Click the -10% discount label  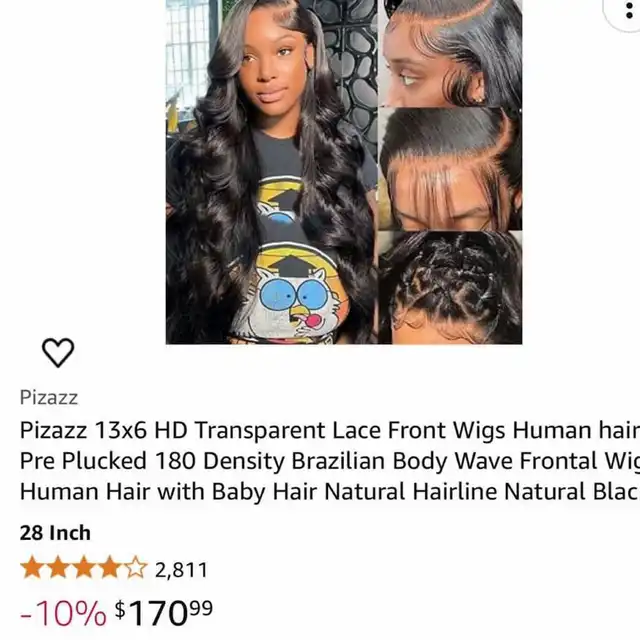63,614
